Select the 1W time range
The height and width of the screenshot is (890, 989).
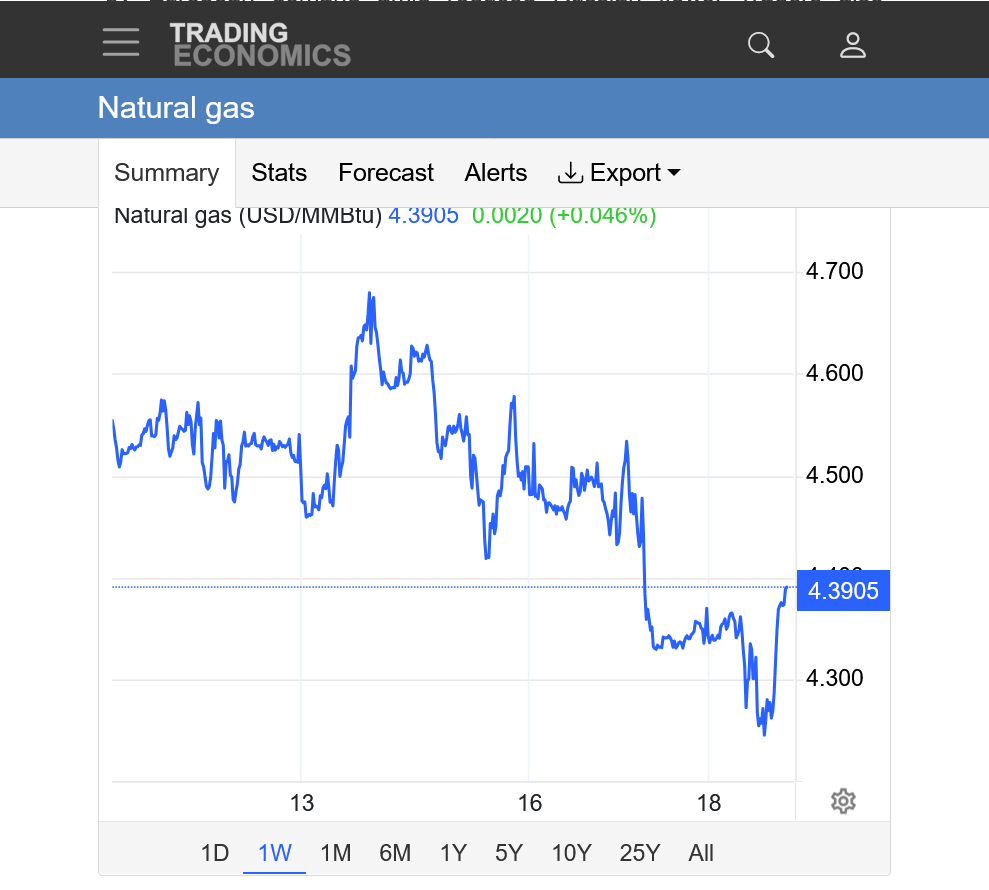click(275, 853)
